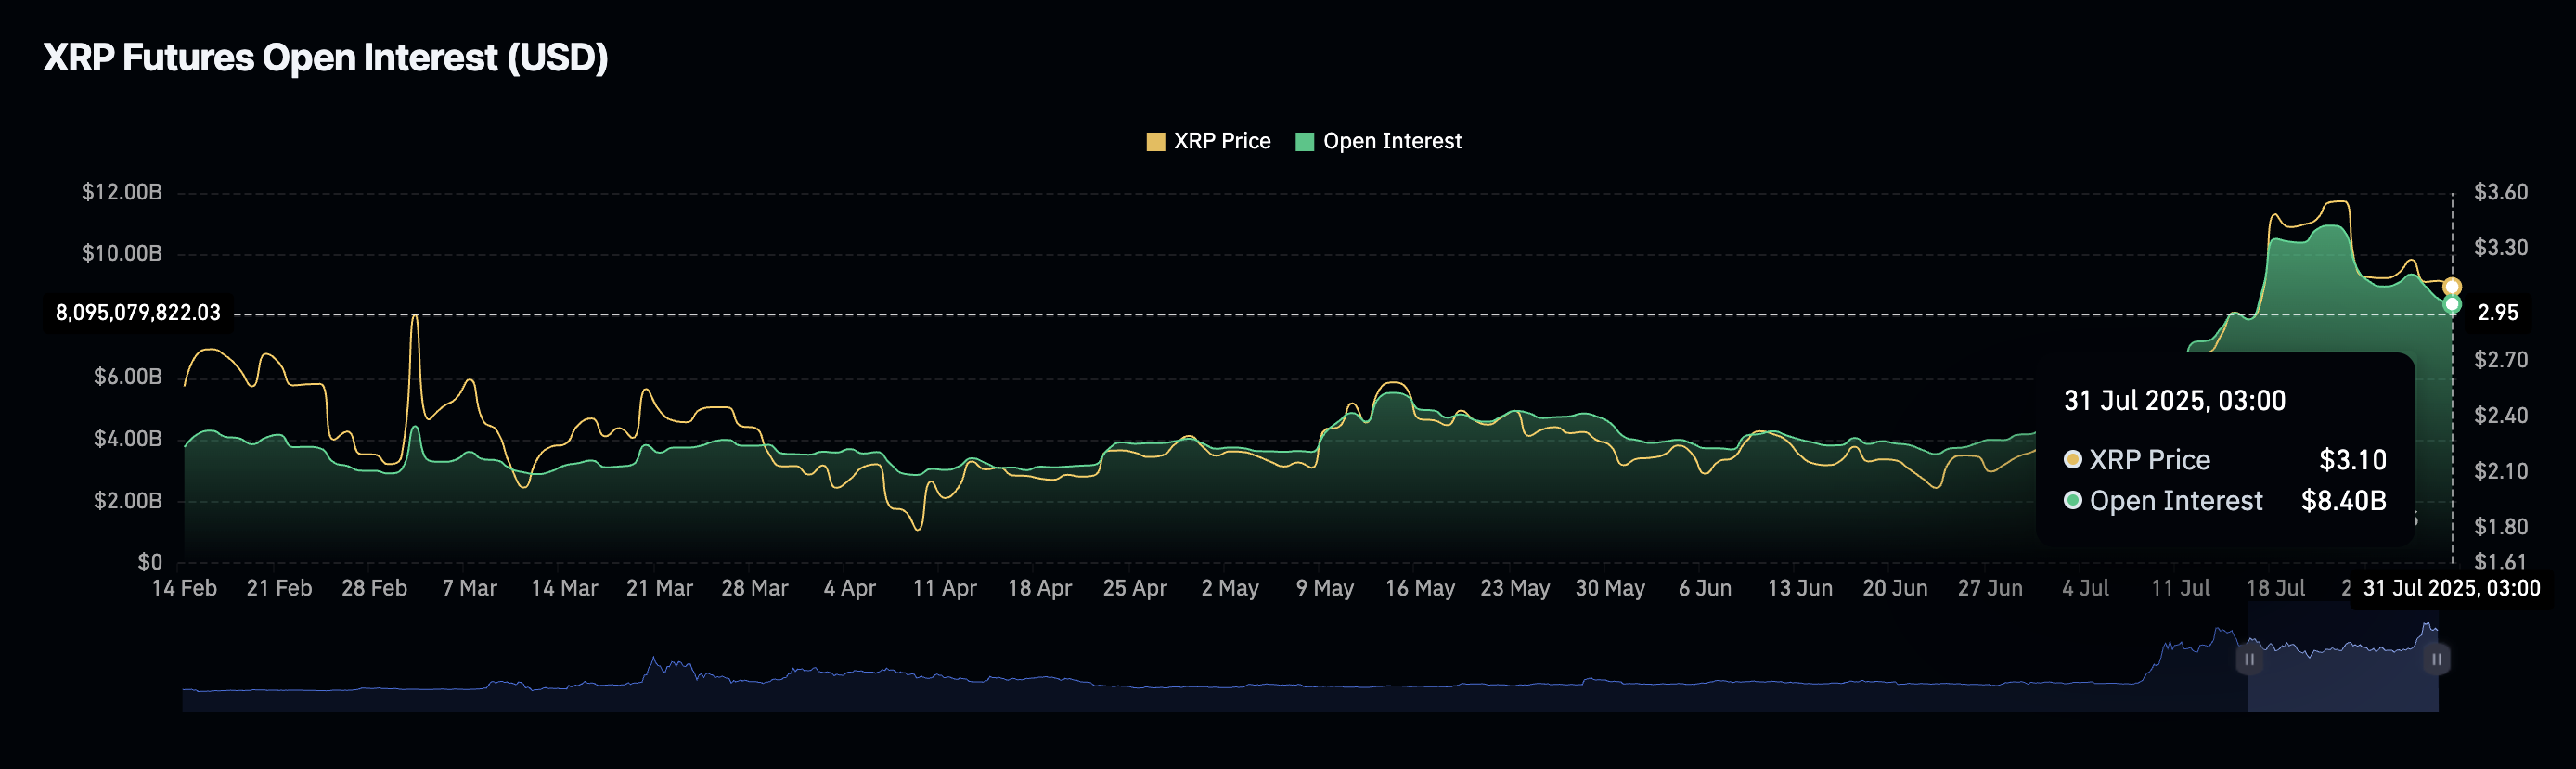Click the $12.00B y-axis label
The height and width of the screenshot is (769, 2576).
121,192
